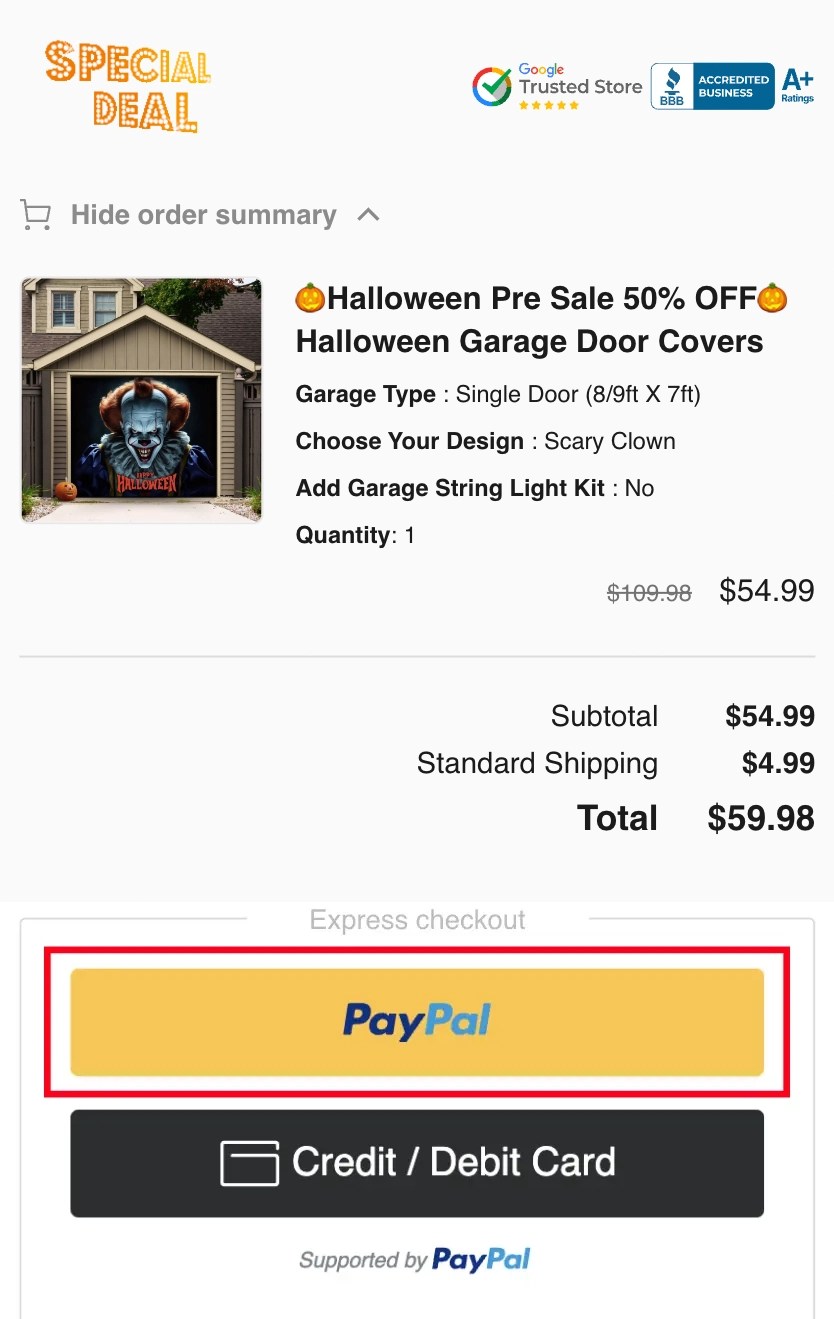Click the Google Trusted Store badge
The width and height of the screenshot is (834, 1319).
tap(558, 87)
